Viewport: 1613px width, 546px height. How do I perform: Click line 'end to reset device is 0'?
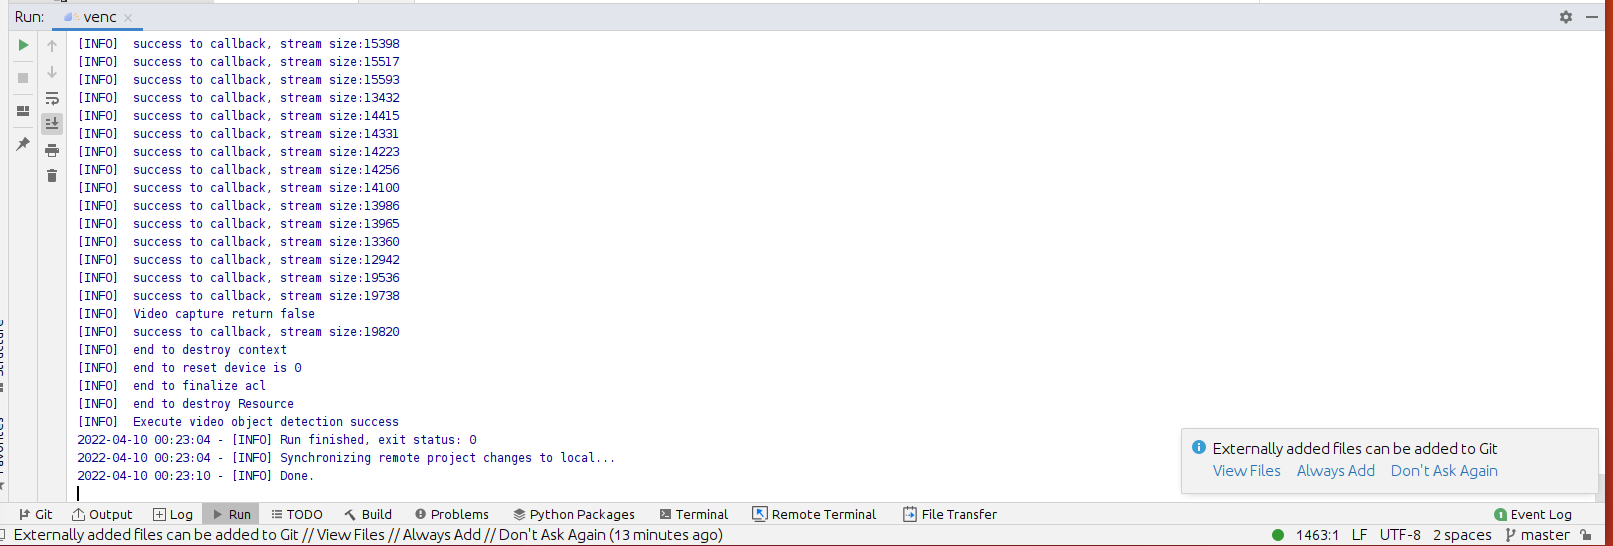(x=189, y=368)
